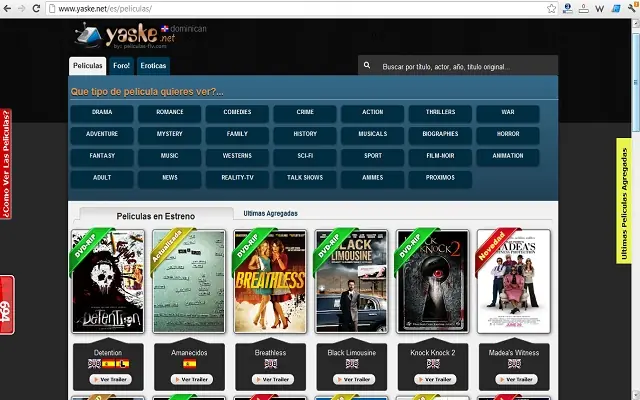Image resolution: width=640 pixels, height=400 pixels.
Task: Open the red ¿Como Ver Las Peliculas? side tab
Action: (x=6, y=164)
